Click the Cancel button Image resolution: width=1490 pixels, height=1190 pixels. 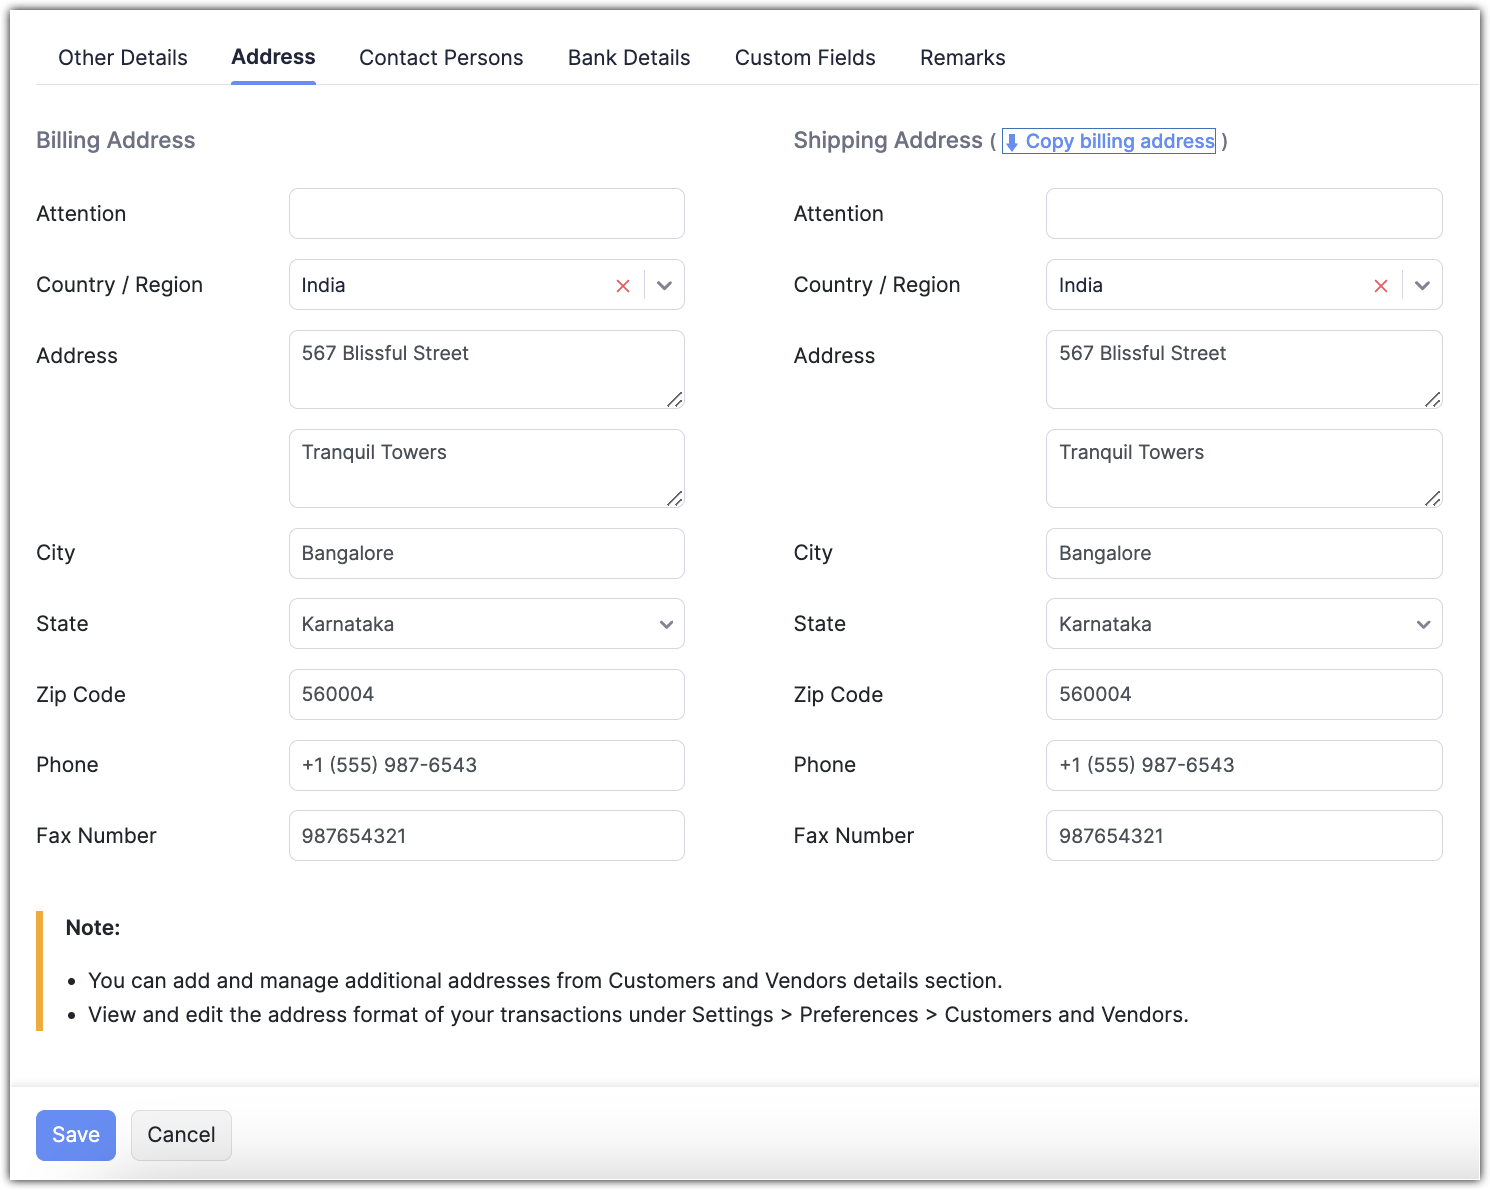(x=181, y=1135)
